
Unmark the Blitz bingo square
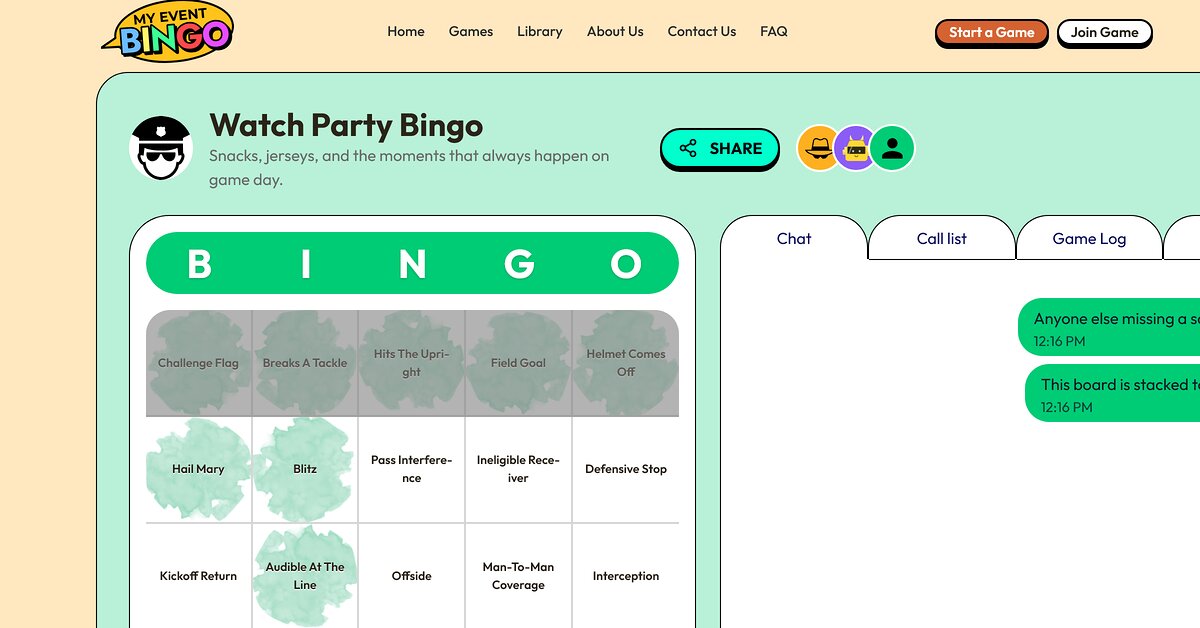point(305,469)
